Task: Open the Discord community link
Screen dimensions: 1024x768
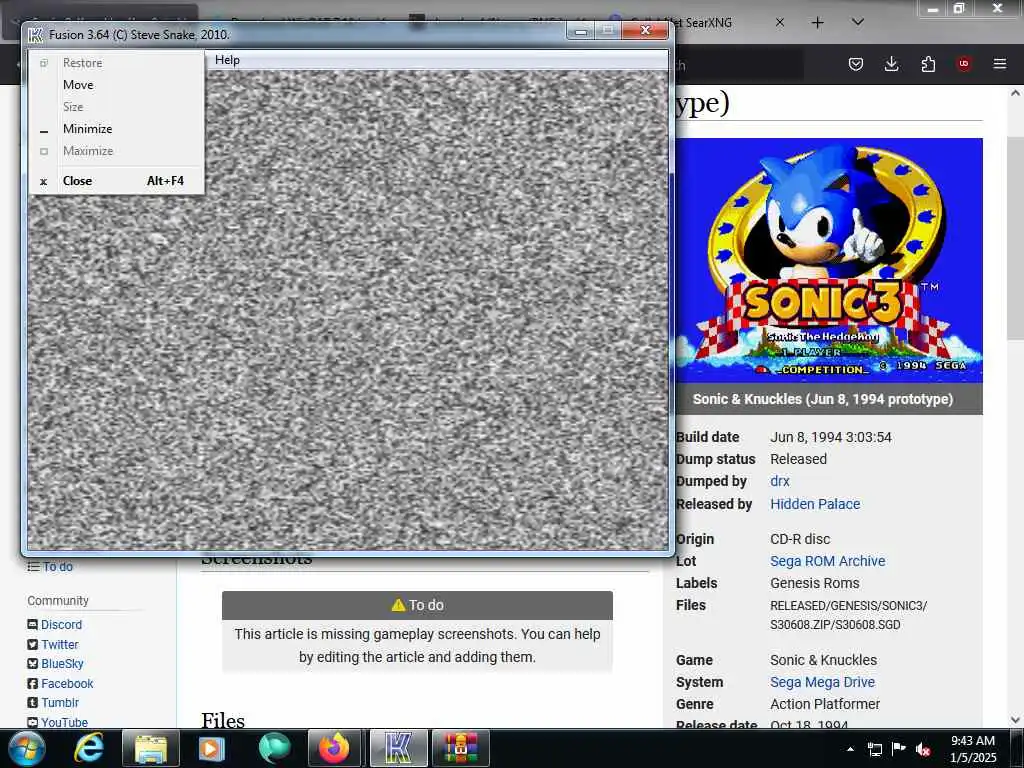Action: tap(61, 625)
